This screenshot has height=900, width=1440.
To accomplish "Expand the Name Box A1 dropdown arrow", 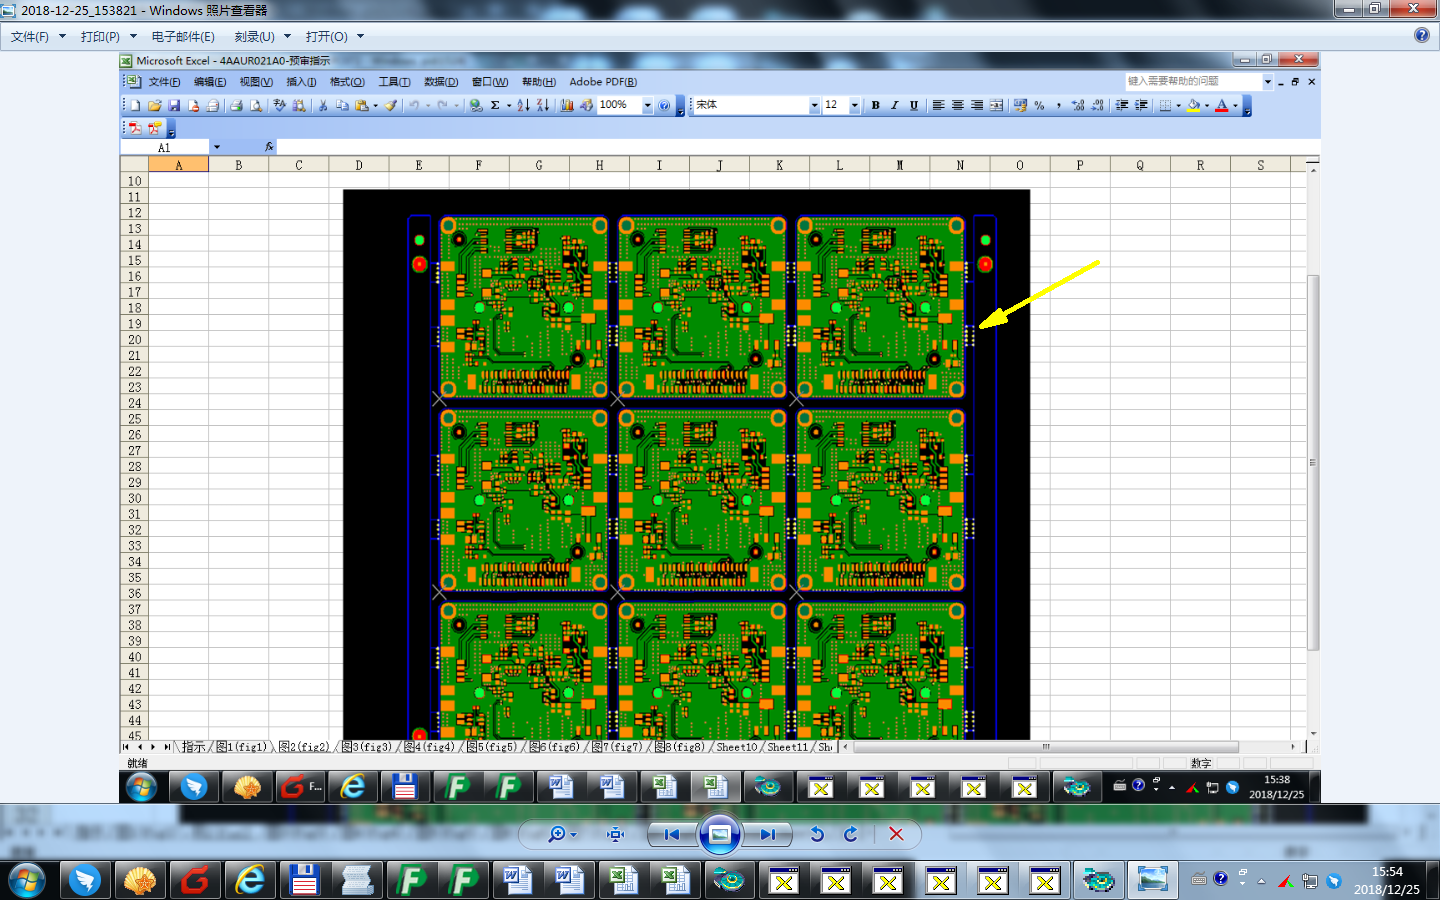I will click(216, 147).
